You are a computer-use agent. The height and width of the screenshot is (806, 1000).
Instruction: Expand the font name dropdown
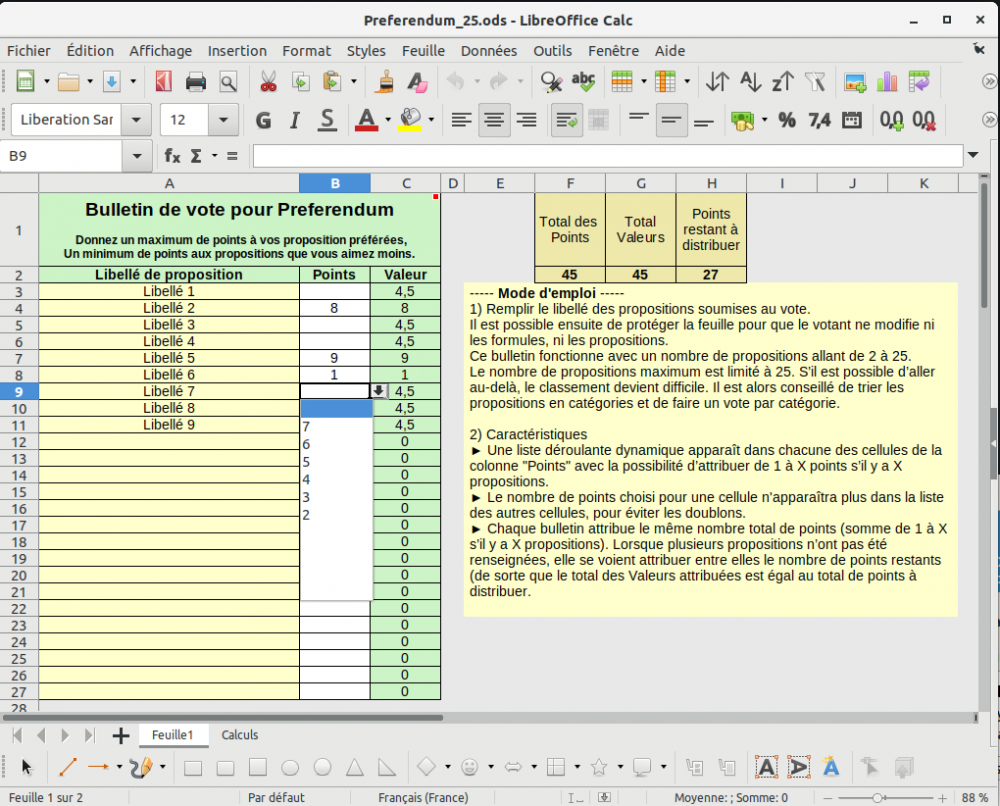point(136,120)
